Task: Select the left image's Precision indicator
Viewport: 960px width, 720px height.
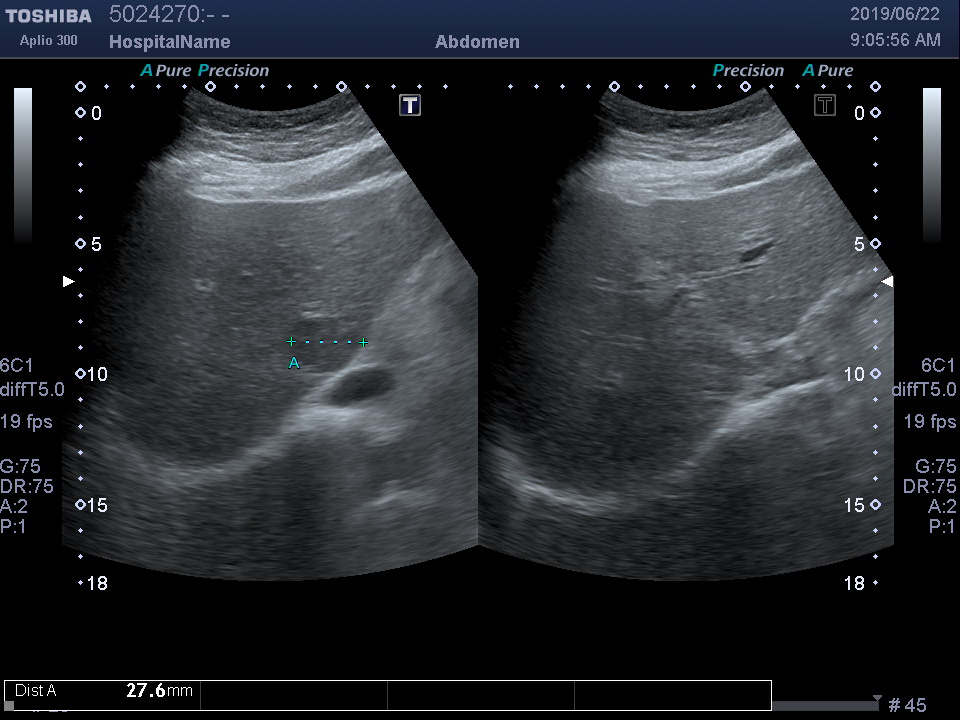Action: tap(234, 71)
